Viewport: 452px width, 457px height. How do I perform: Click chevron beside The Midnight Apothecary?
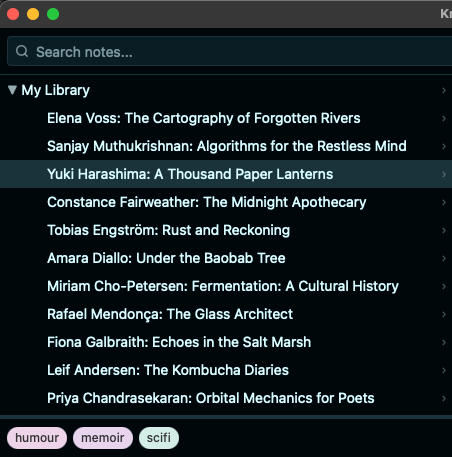click(444, 202)
